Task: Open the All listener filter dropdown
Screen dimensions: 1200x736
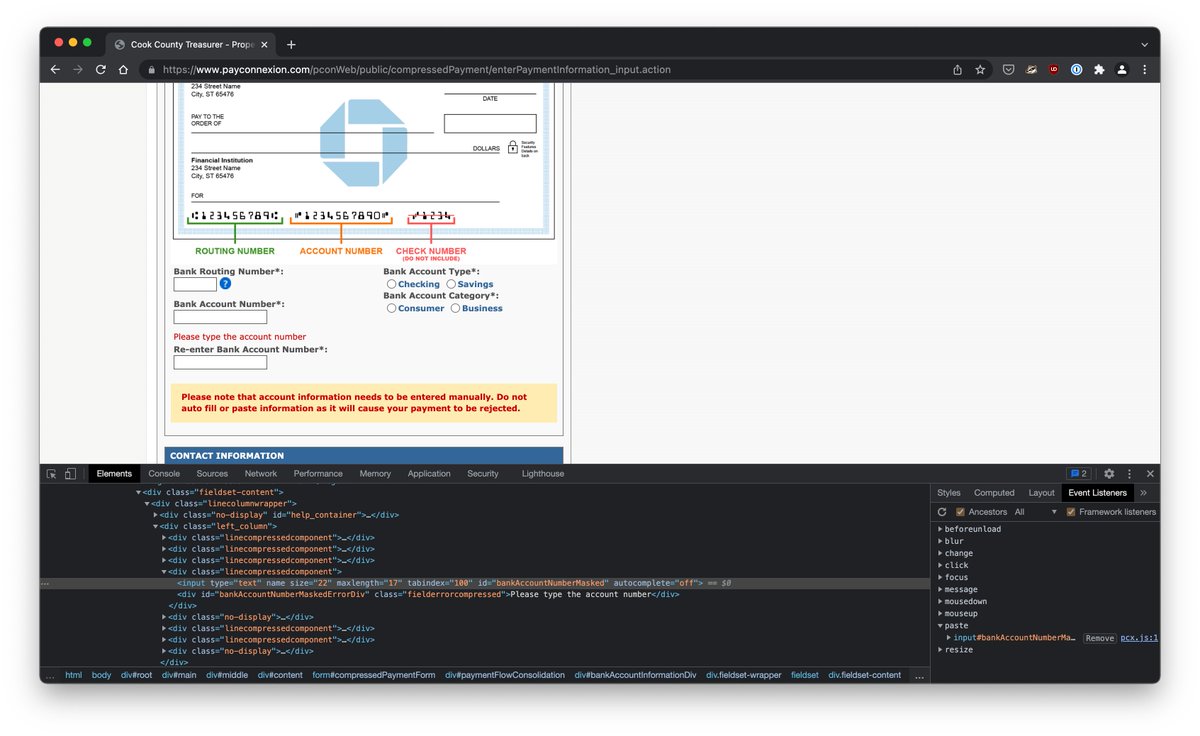Action: [x=1035, y=512]
